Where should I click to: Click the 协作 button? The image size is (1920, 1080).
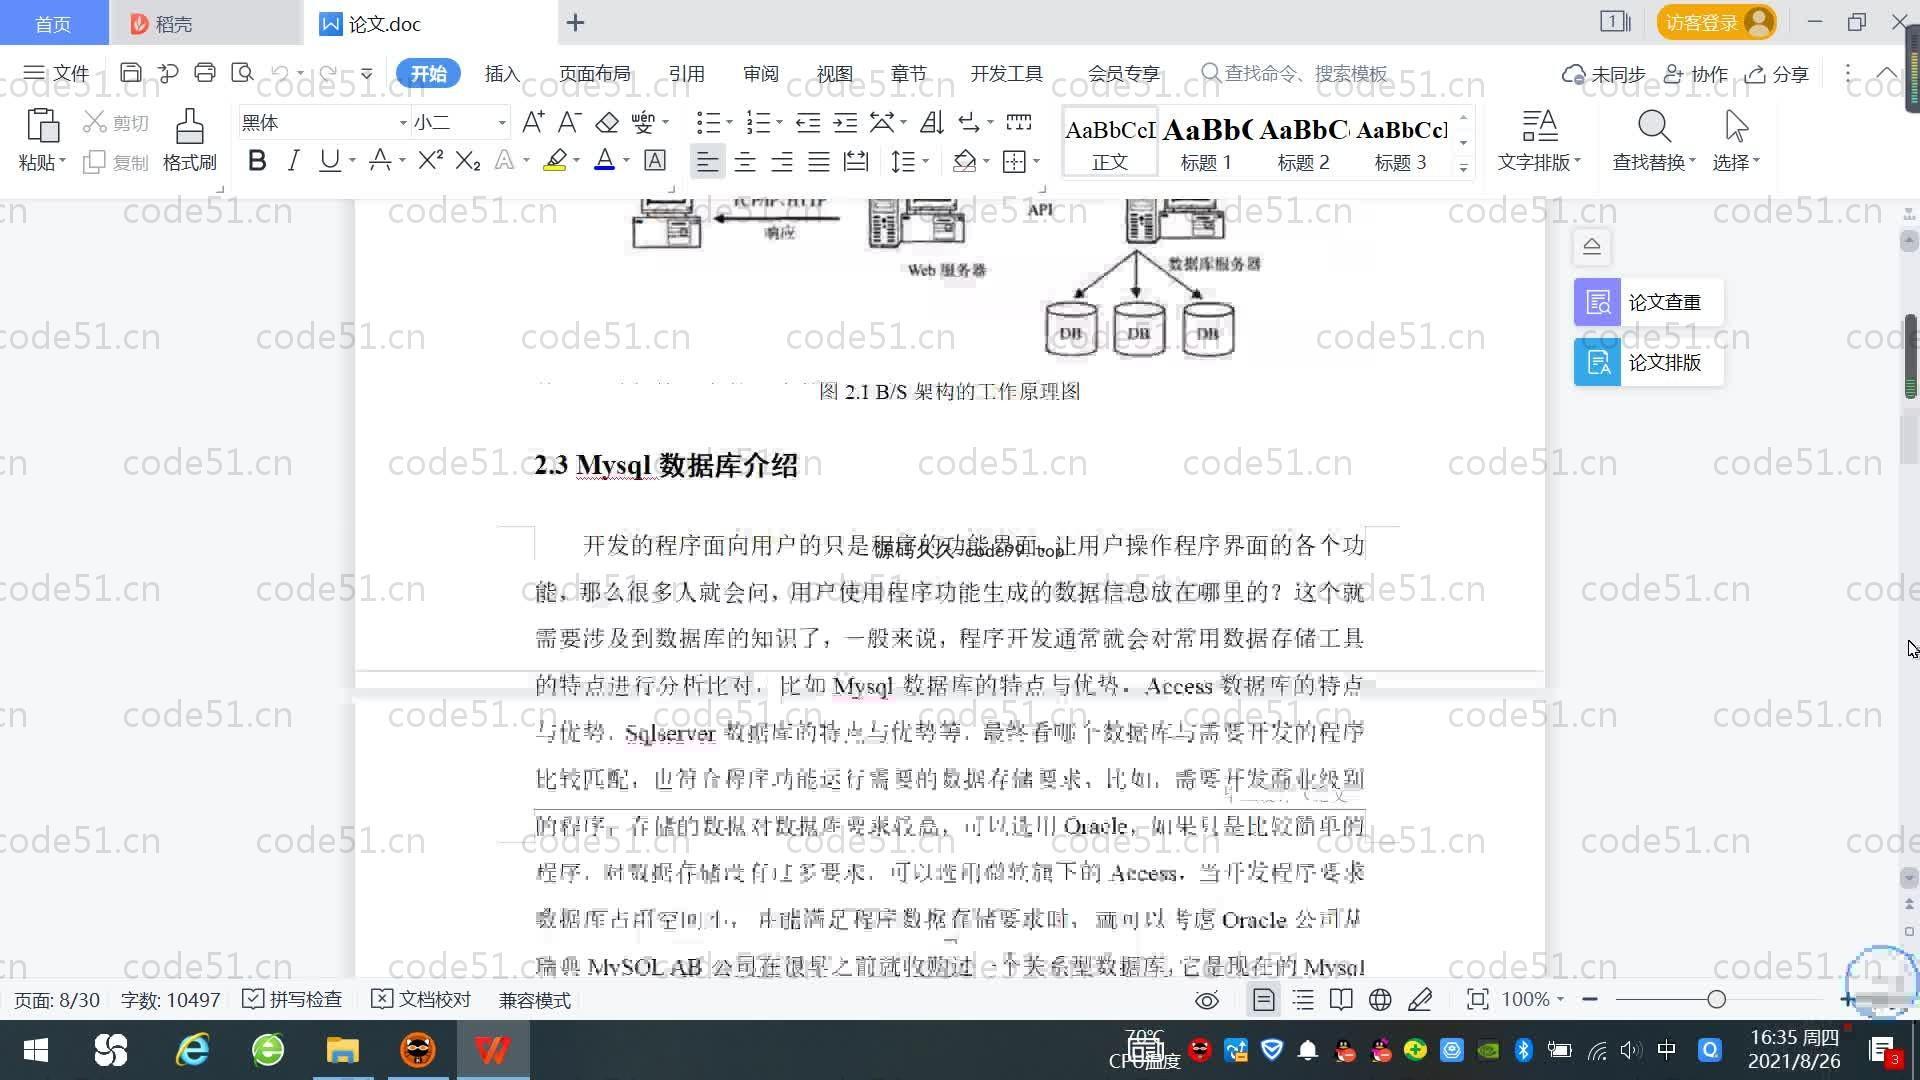pyautogui.click(x=1696, y=74)
